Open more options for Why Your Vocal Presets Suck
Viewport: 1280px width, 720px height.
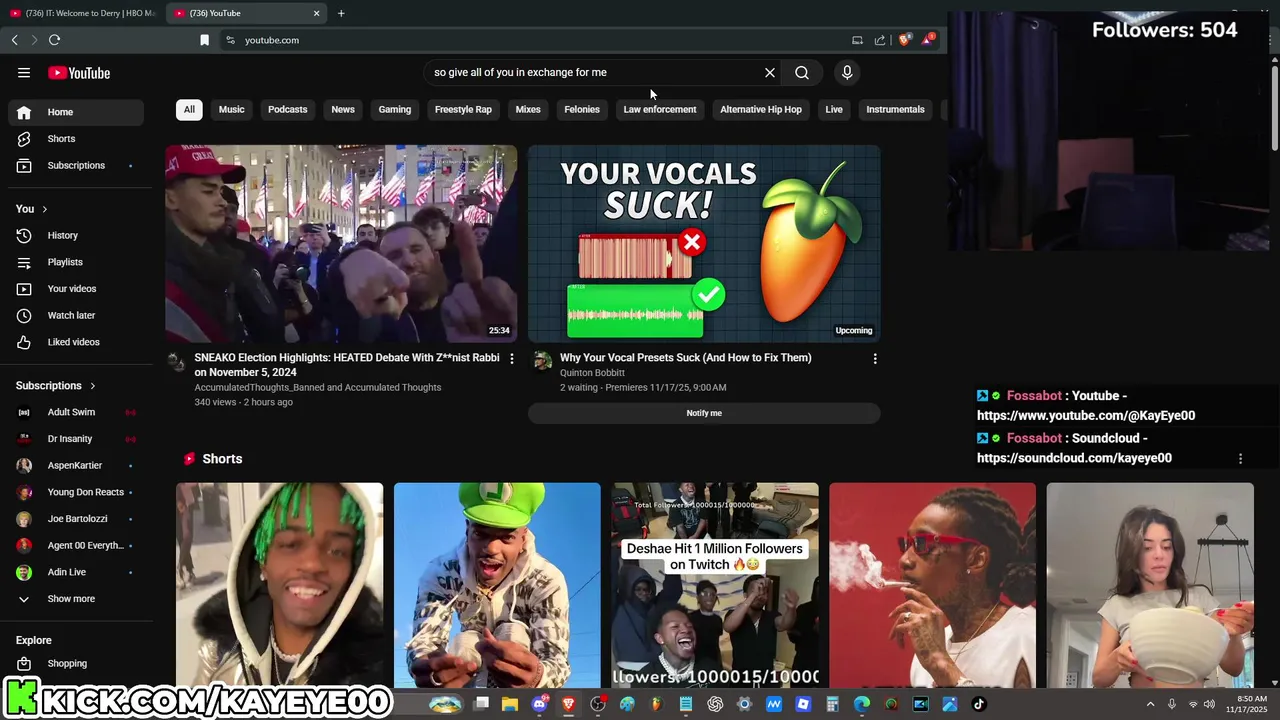pos(875,358)
